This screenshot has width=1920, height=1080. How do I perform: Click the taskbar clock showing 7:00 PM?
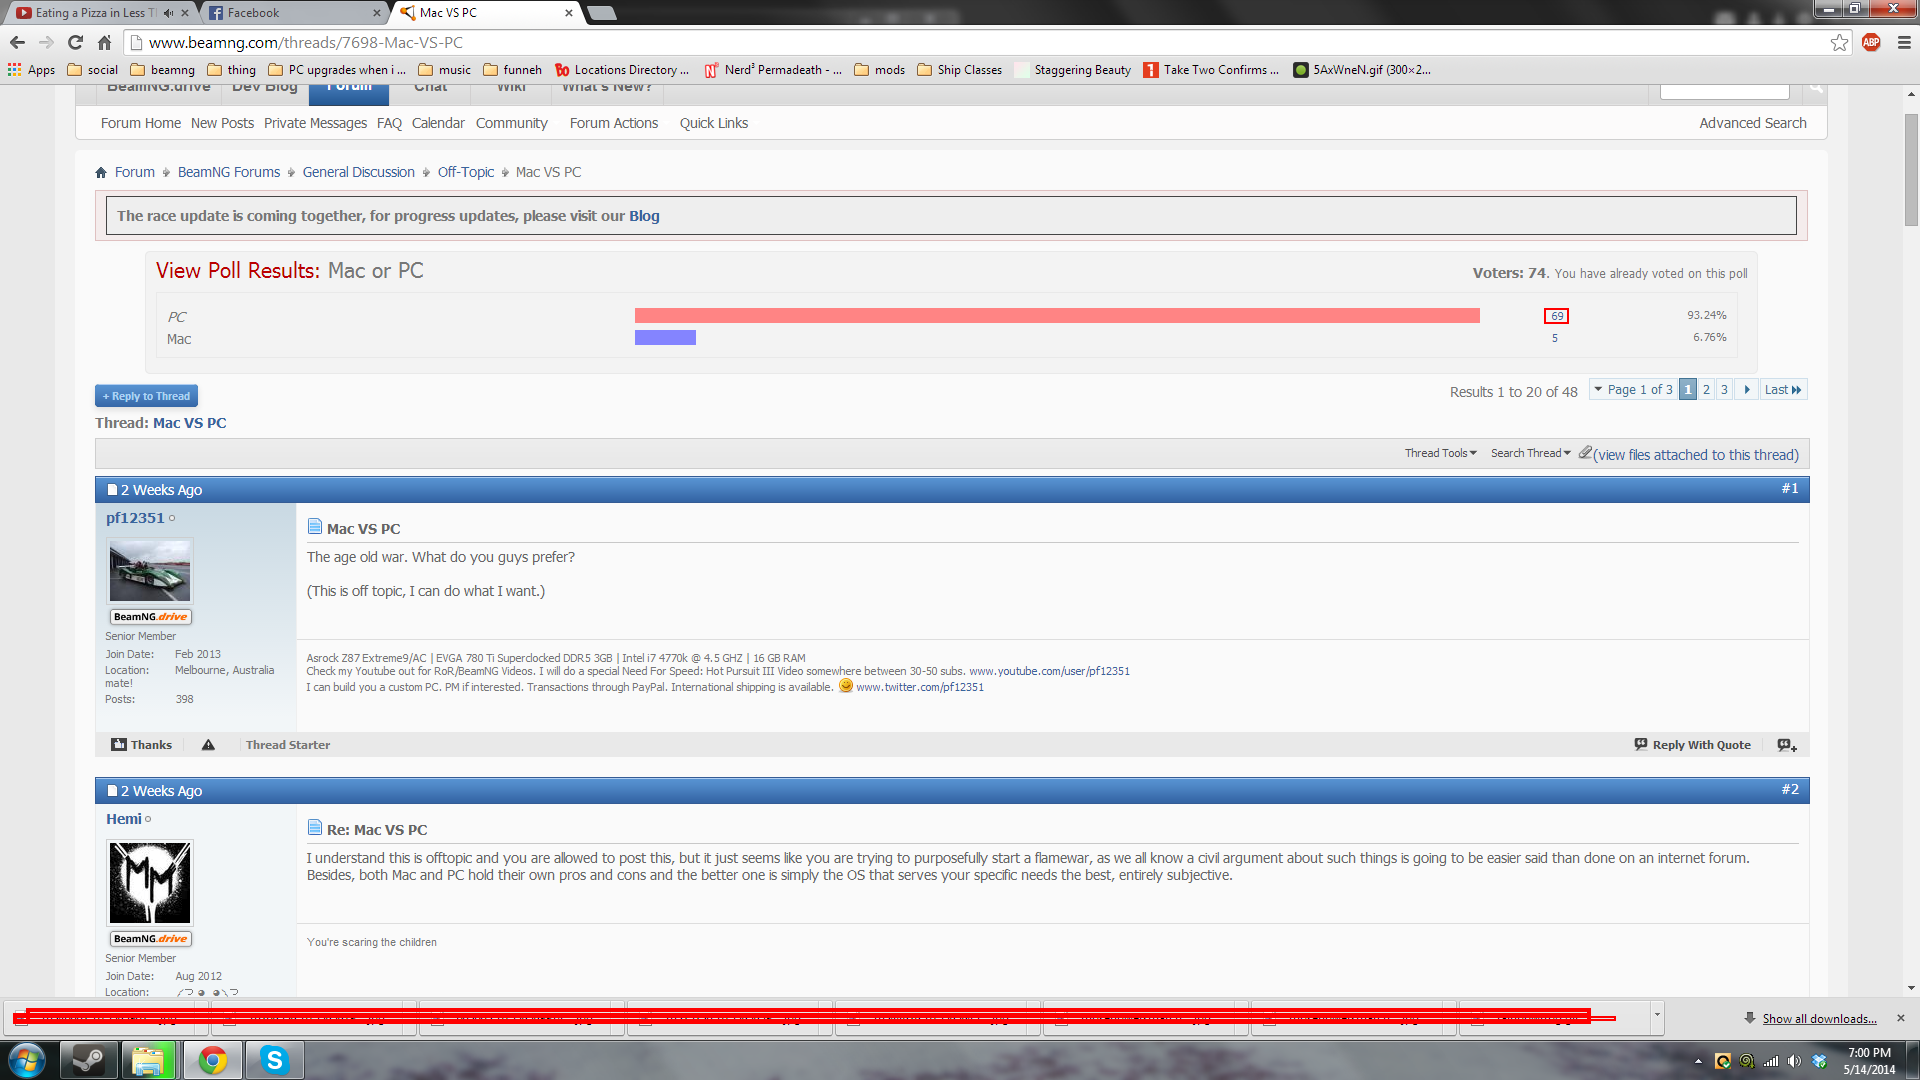tap(1869, 1060)
